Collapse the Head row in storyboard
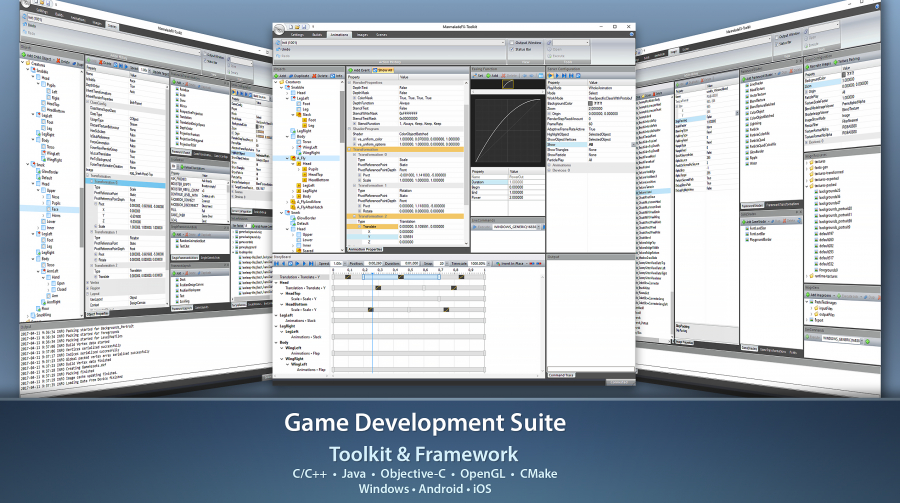900x503 pixels. (277, 282)
